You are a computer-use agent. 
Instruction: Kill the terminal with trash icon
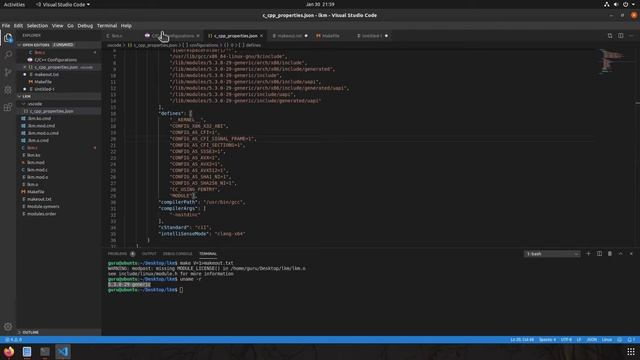tap(610, 253)
